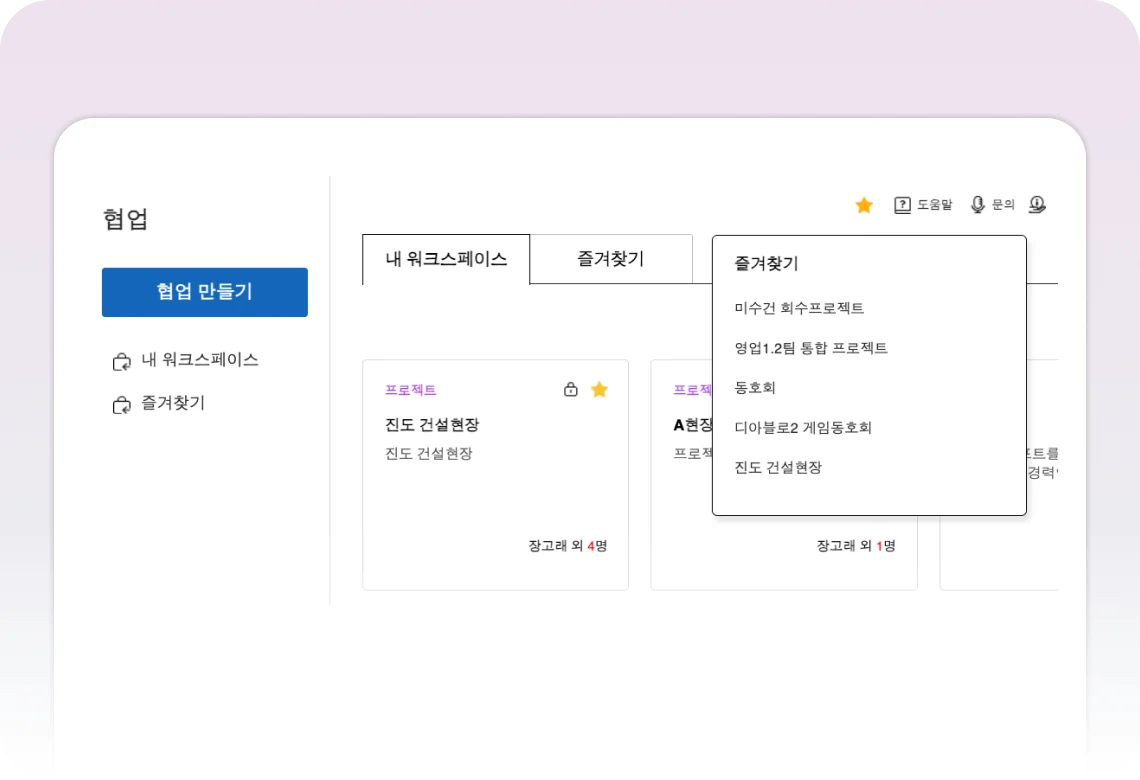Click the lock icon on 진도 건설현장 card

tap(571, 390)
